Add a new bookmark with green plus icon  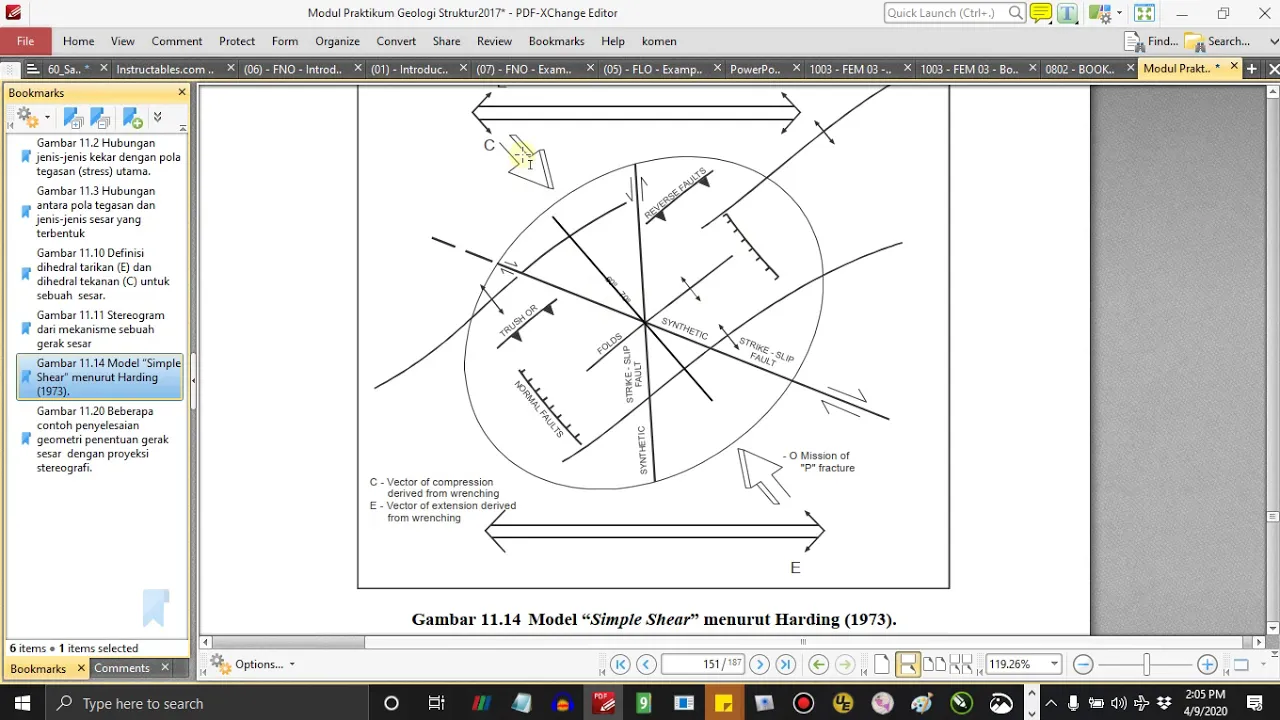(133, 119)
